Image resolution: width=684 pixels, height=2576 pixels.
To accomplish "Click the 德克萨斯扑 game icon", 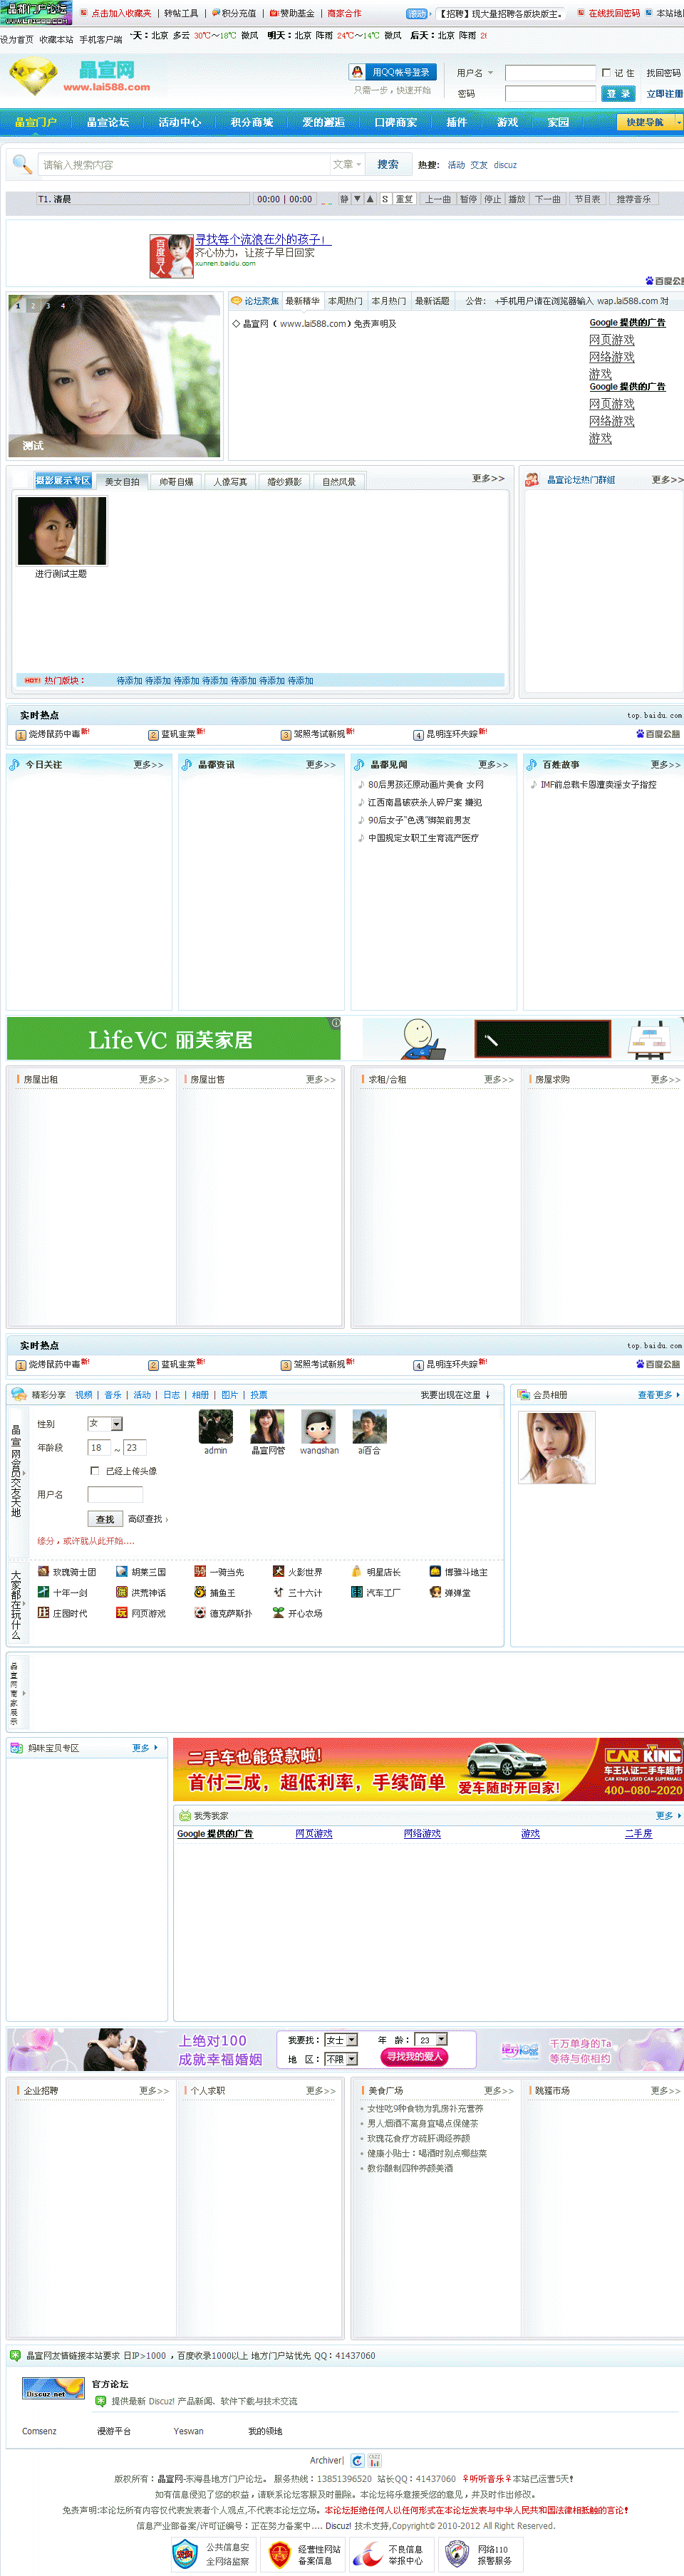I will (x=200, y=1612).
